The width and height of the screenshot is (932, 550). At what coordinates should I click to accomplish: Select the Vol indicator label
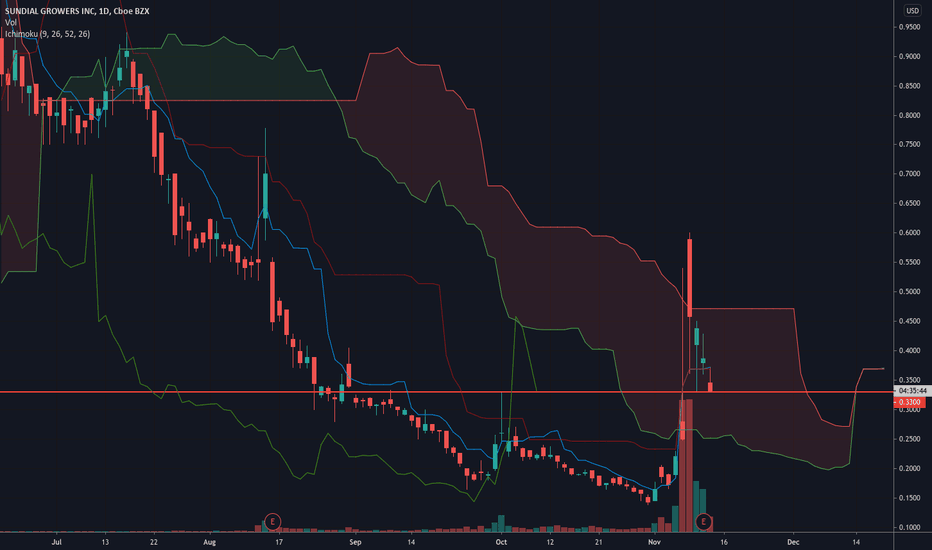11,23
